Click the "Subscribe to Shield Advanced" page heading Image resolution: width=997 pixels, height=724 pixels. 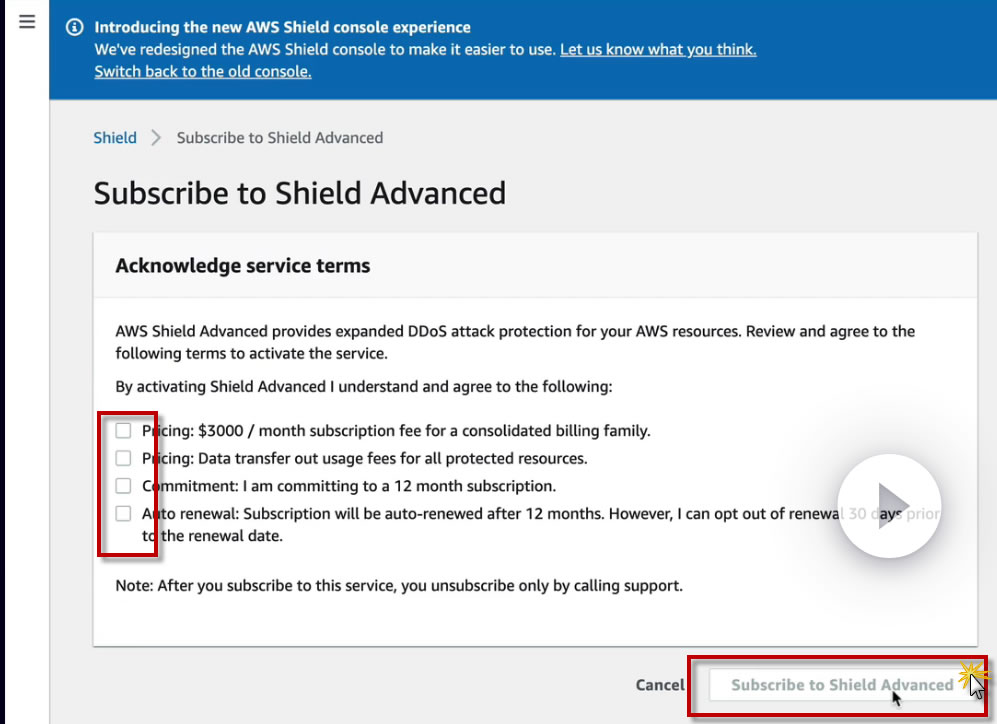[300, 192]
